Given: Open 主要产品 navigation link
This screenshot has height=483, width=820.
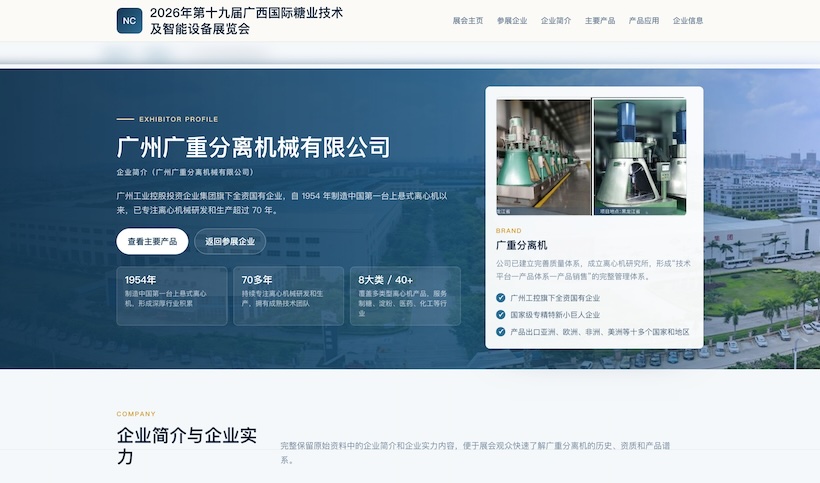Looking at the screenshot, I should pyautogui.click(x=599, y=21).
